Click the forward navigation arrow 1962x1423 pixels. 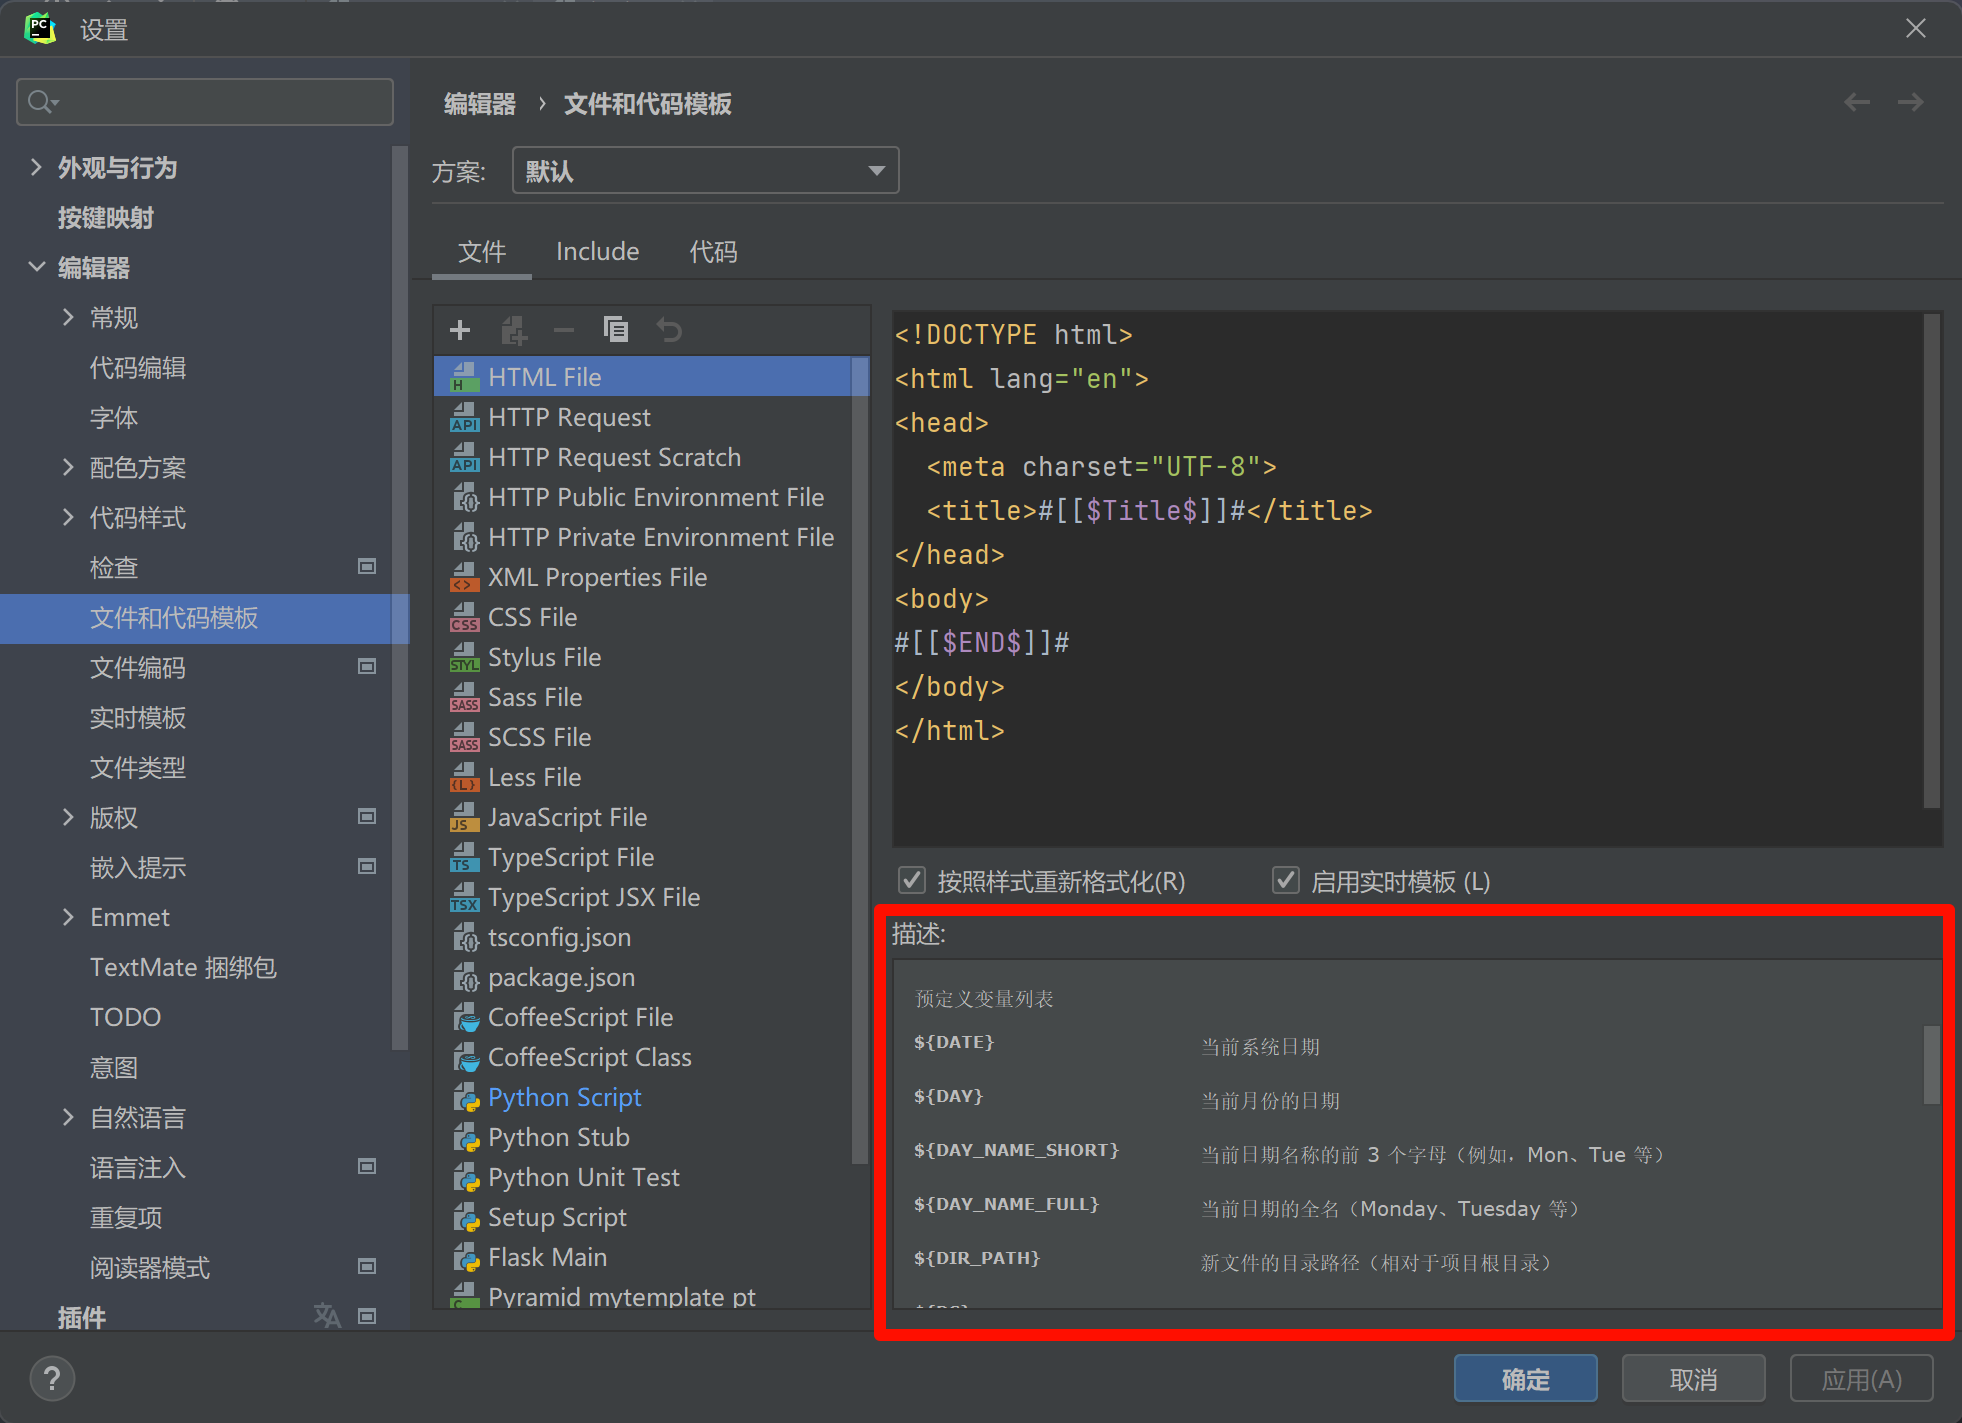(1910, 102)
